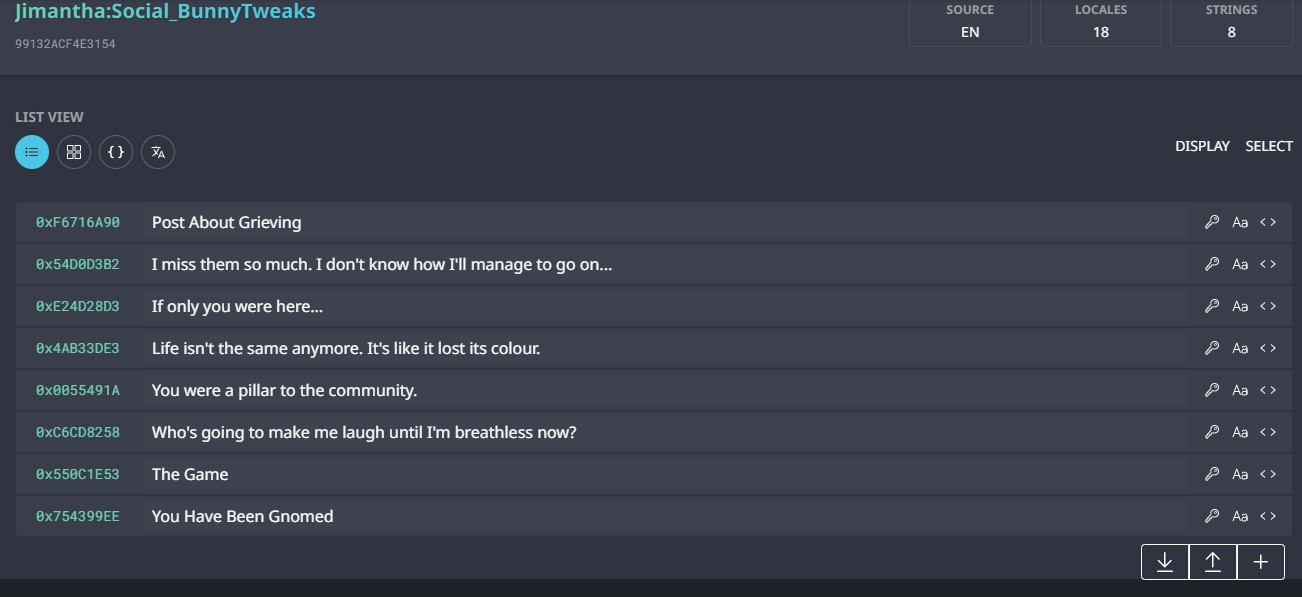Viewport: 1302px width, 597px height.
Task: Open the DISPLAY menu
Action: (x=1202, y=146)
